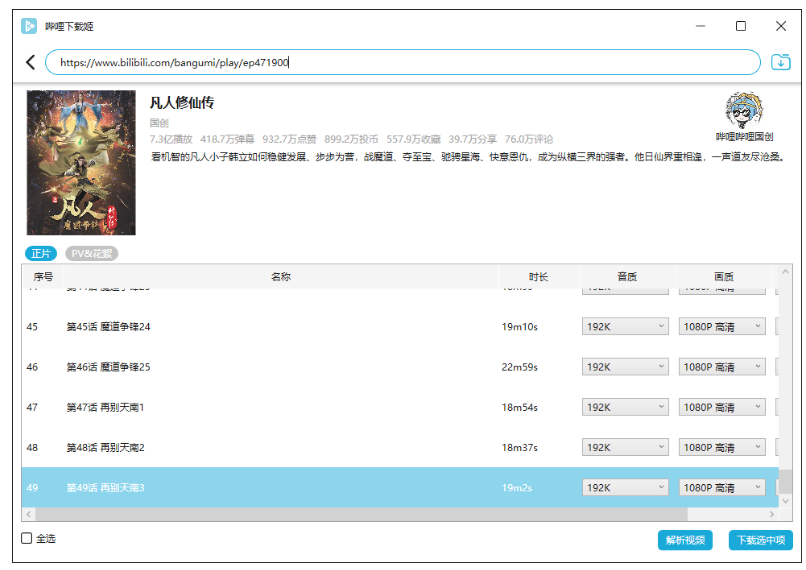The height and width of the screenshot is (570, 806).
Task: Click the 解析视频 button
Action: coord(685,540)
